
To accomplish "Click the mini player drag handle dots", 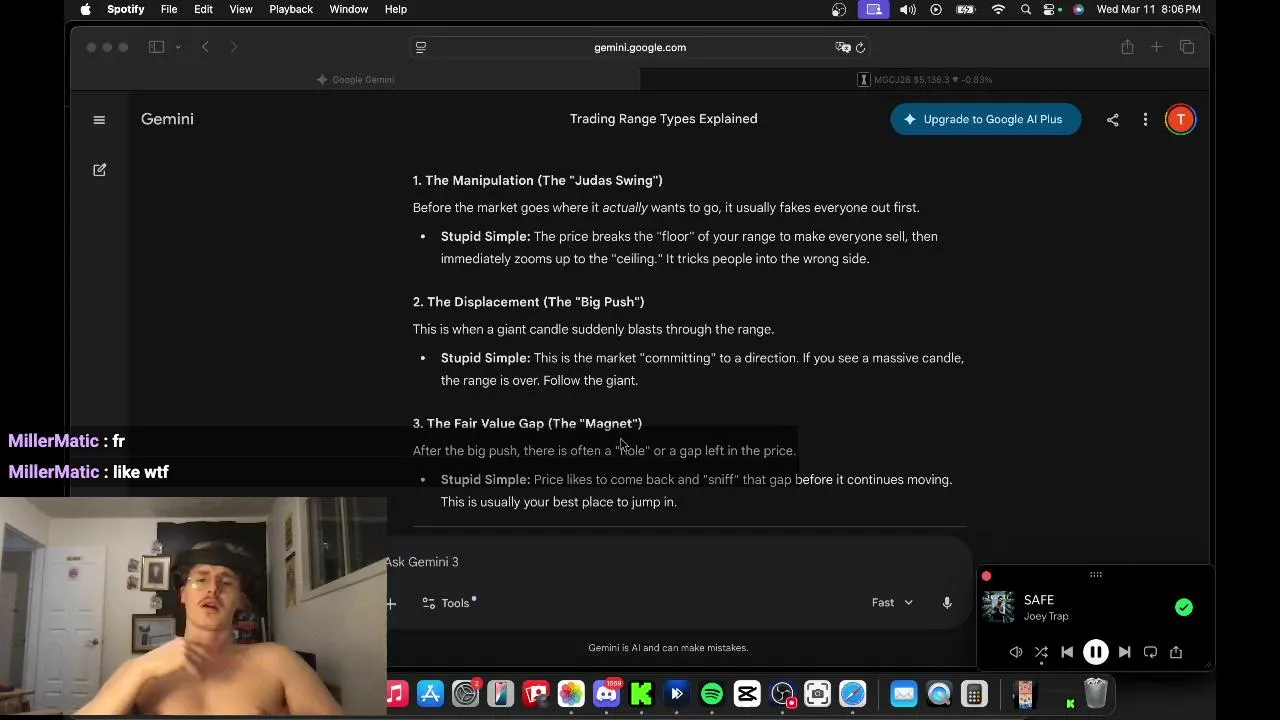I will (1096, 574).
